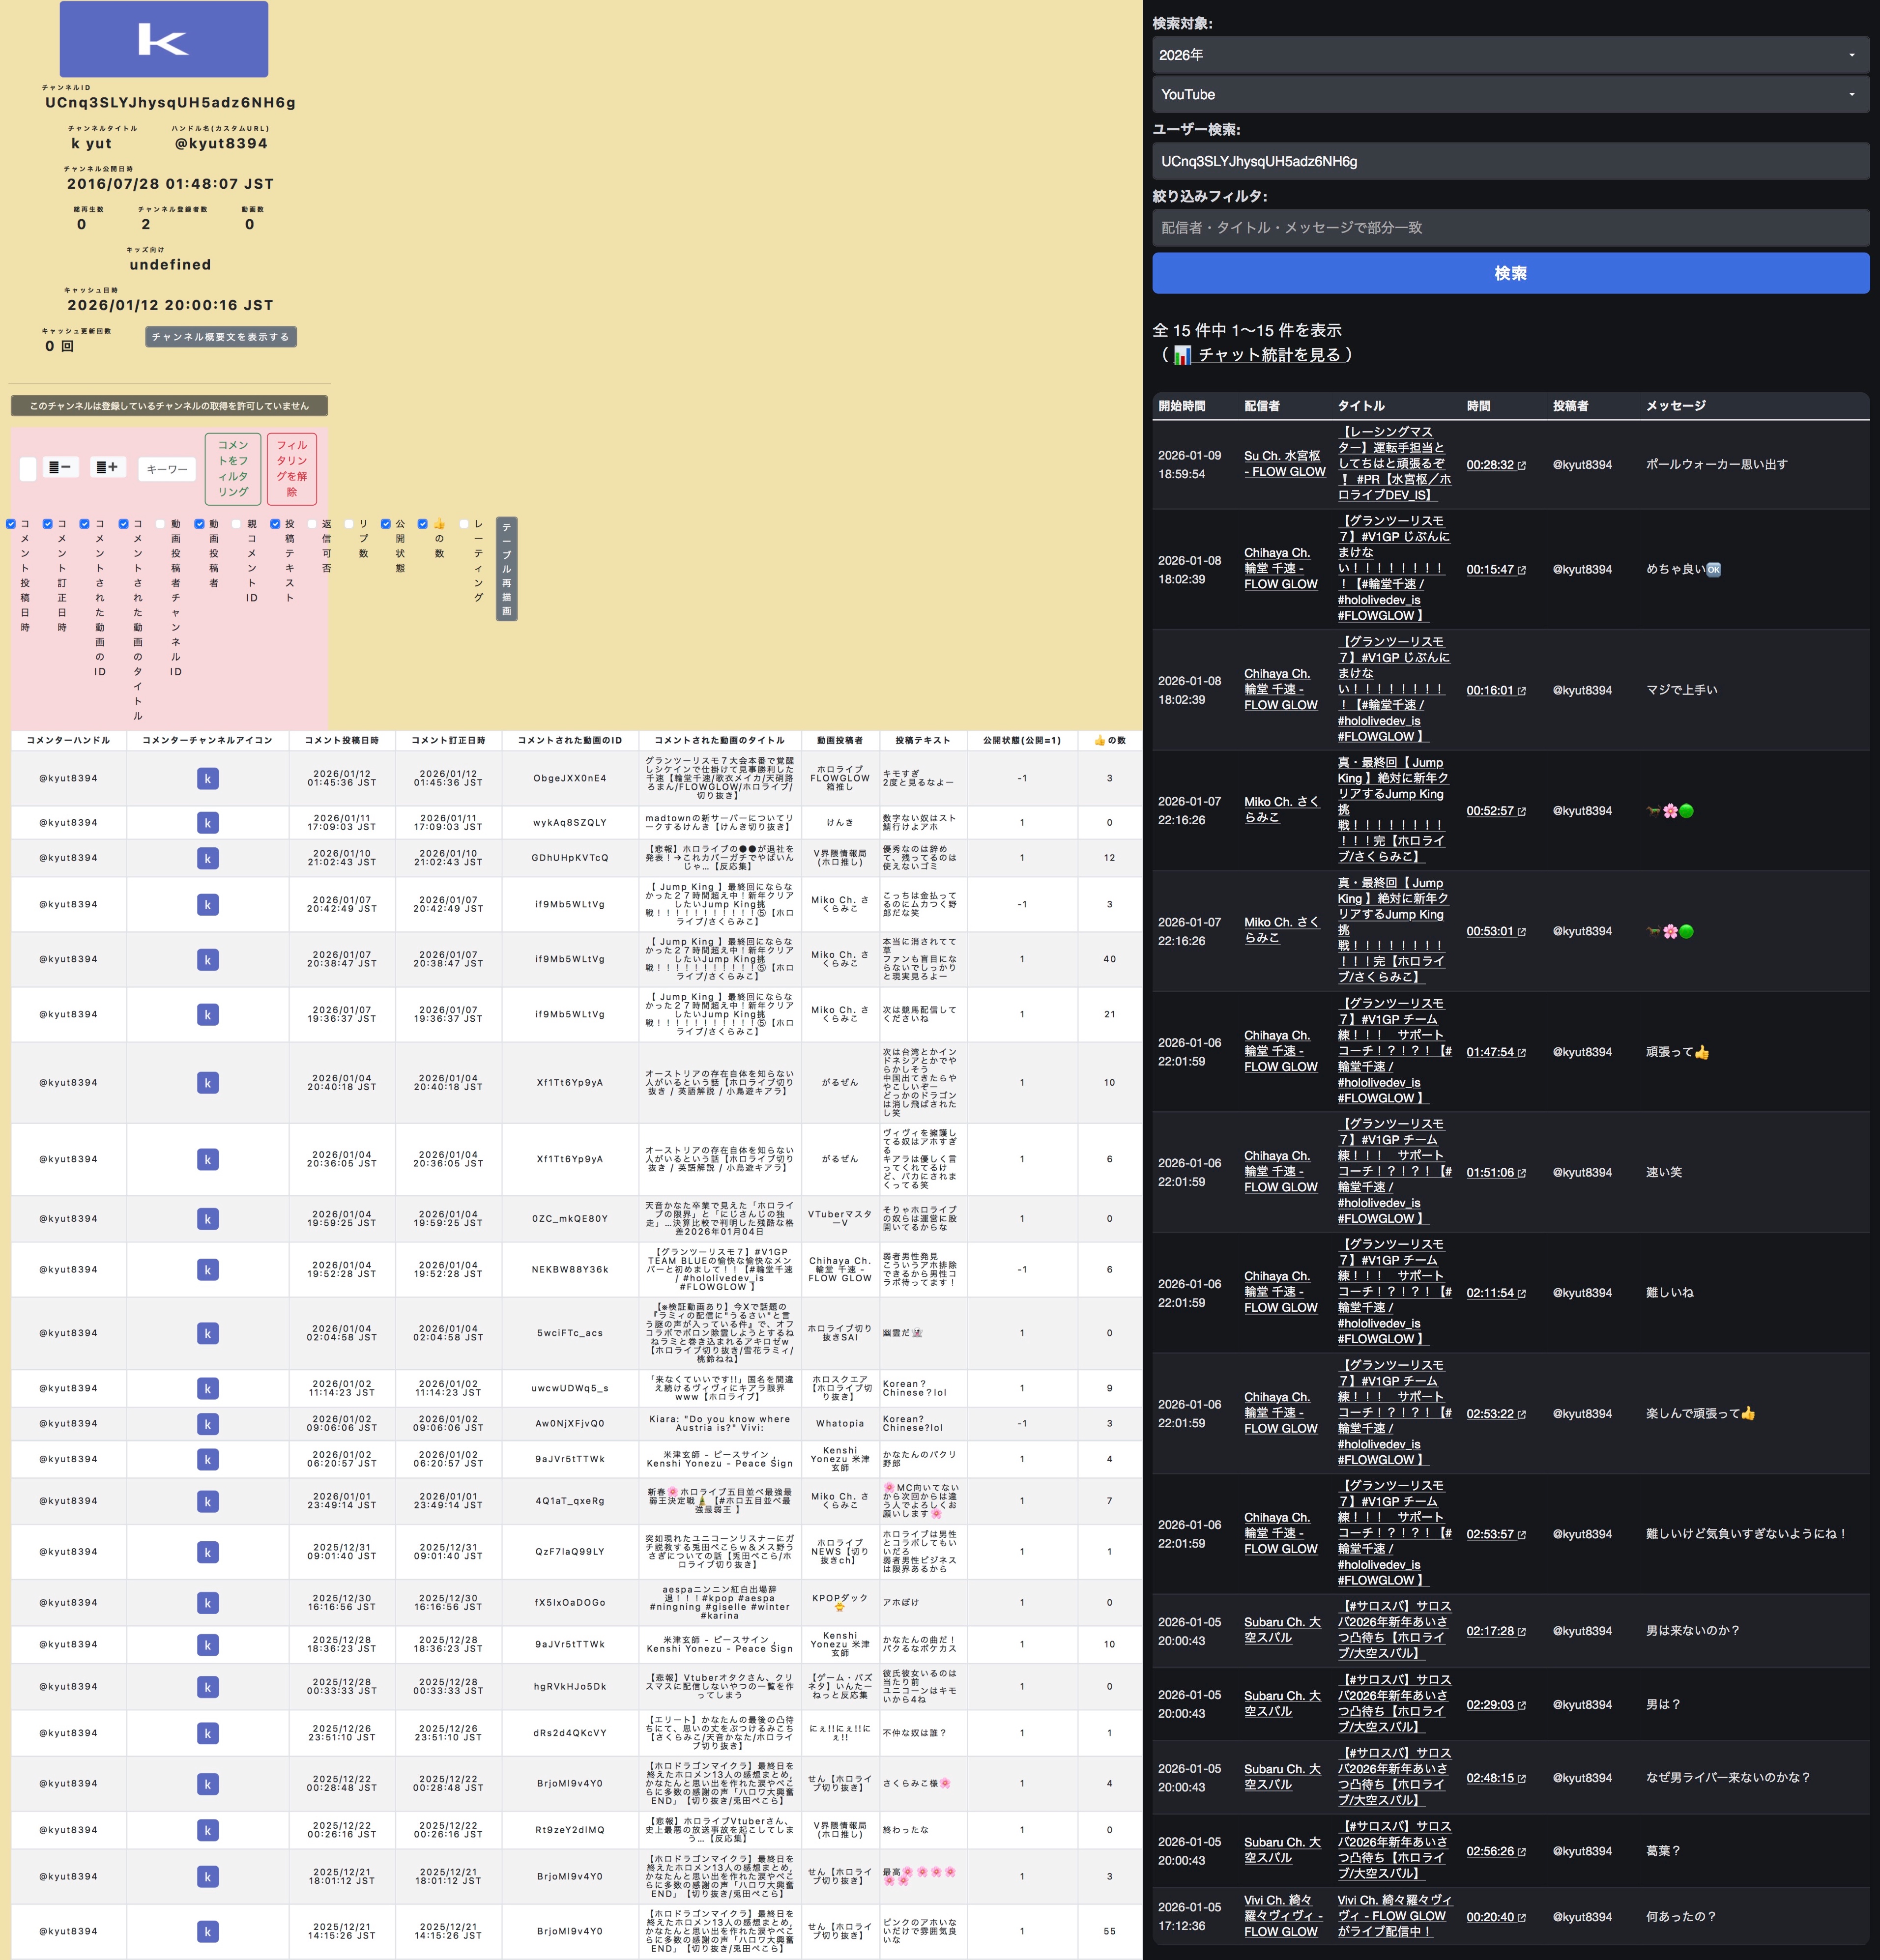Click the list-plus rows icon button
Viewport: 1880px width, 1960px height.
point(108,467)
